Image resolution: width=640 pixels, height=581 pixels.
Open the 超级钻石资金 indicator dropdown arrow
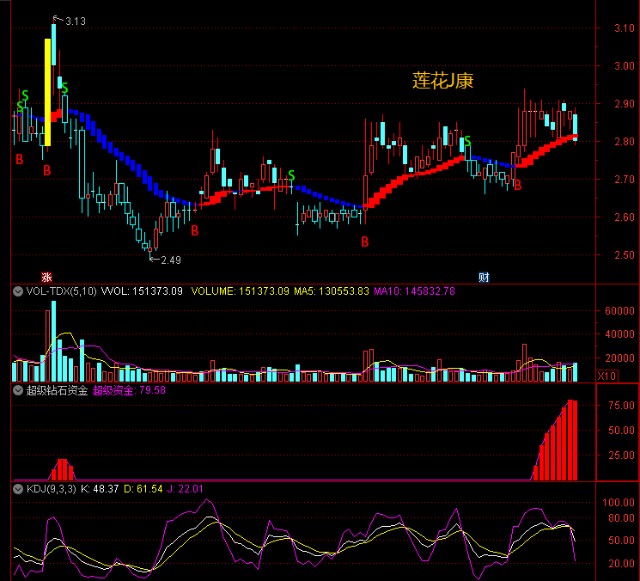pos(18,390)
